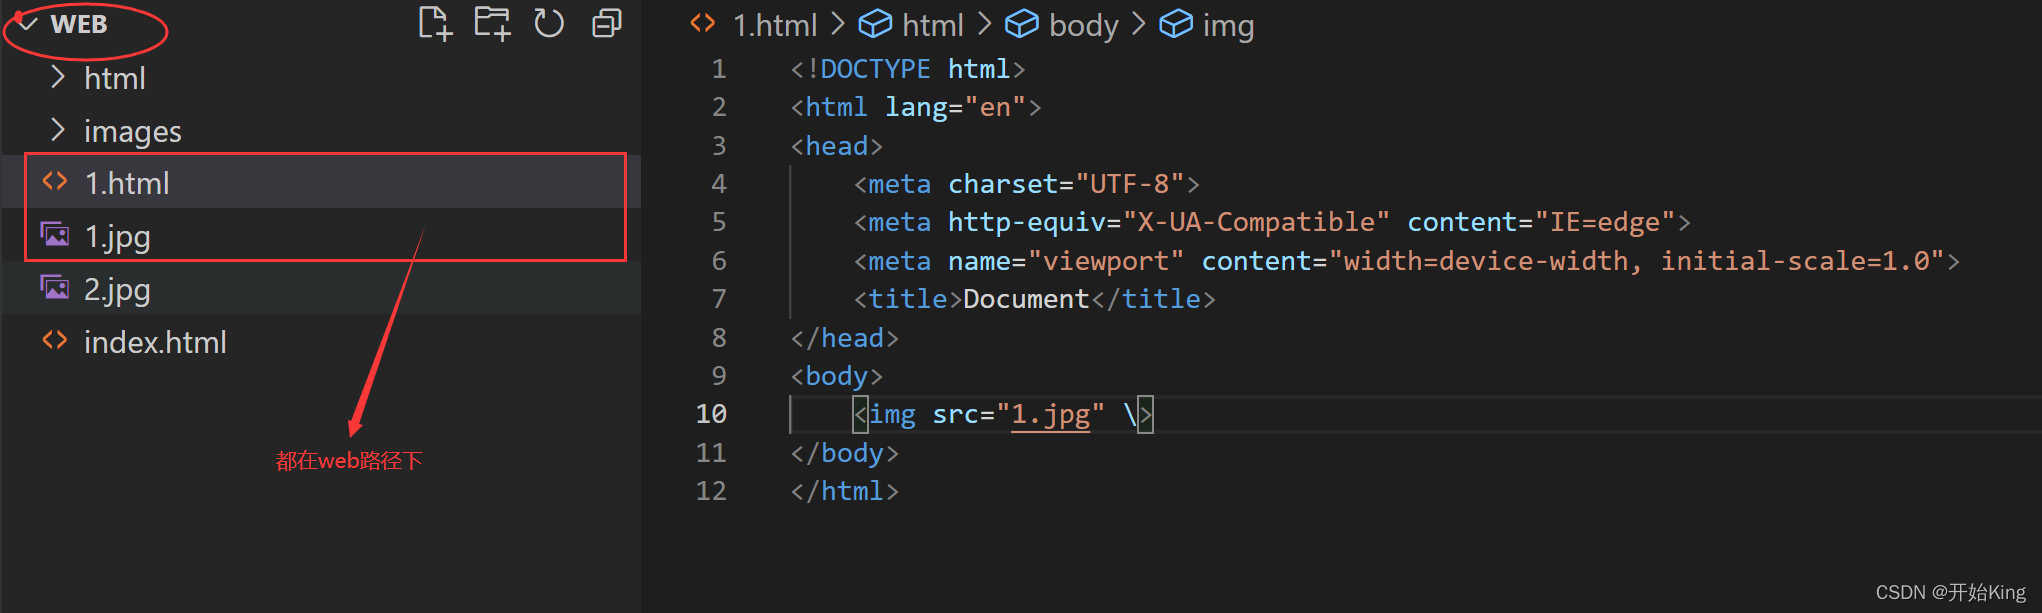Screen dimensions: 2042x613
Task: Click content="IE=edge" on line 5
Action: coord(1542,222)
